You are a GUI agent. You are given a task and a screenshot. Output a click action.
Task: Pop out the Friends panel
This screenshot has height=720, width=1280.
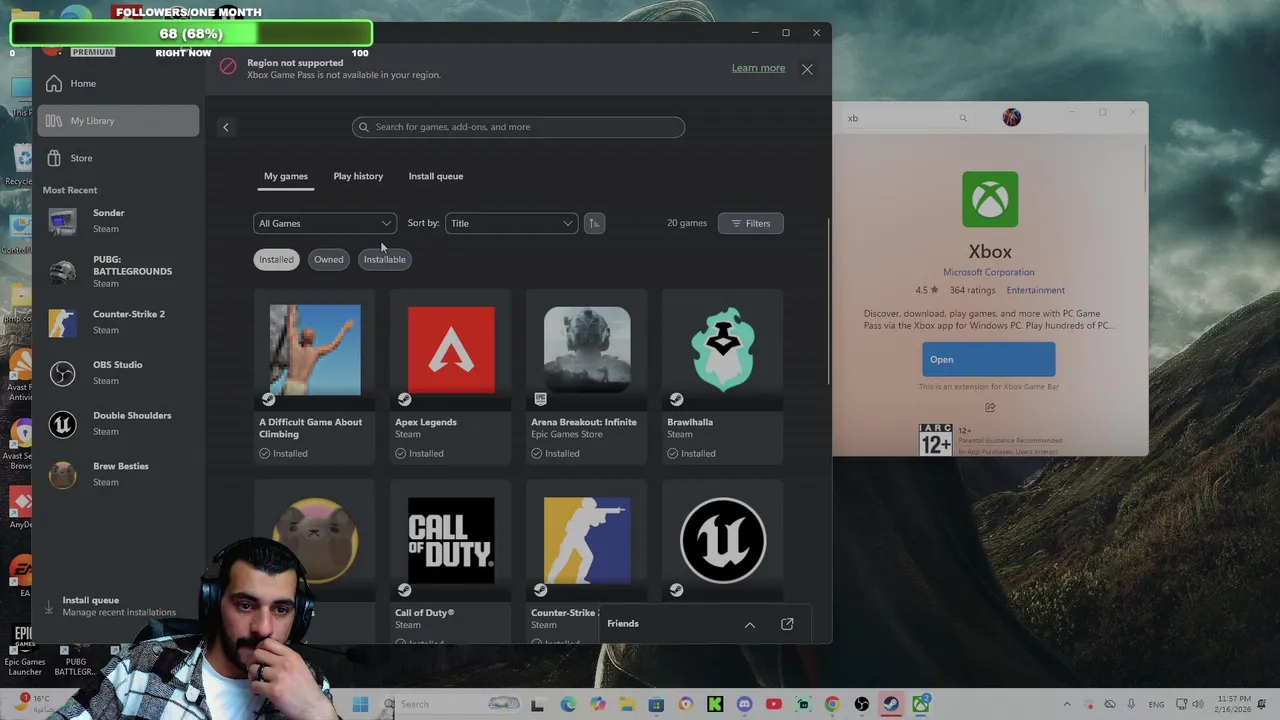pyautogui.click(x=787, y=624)
